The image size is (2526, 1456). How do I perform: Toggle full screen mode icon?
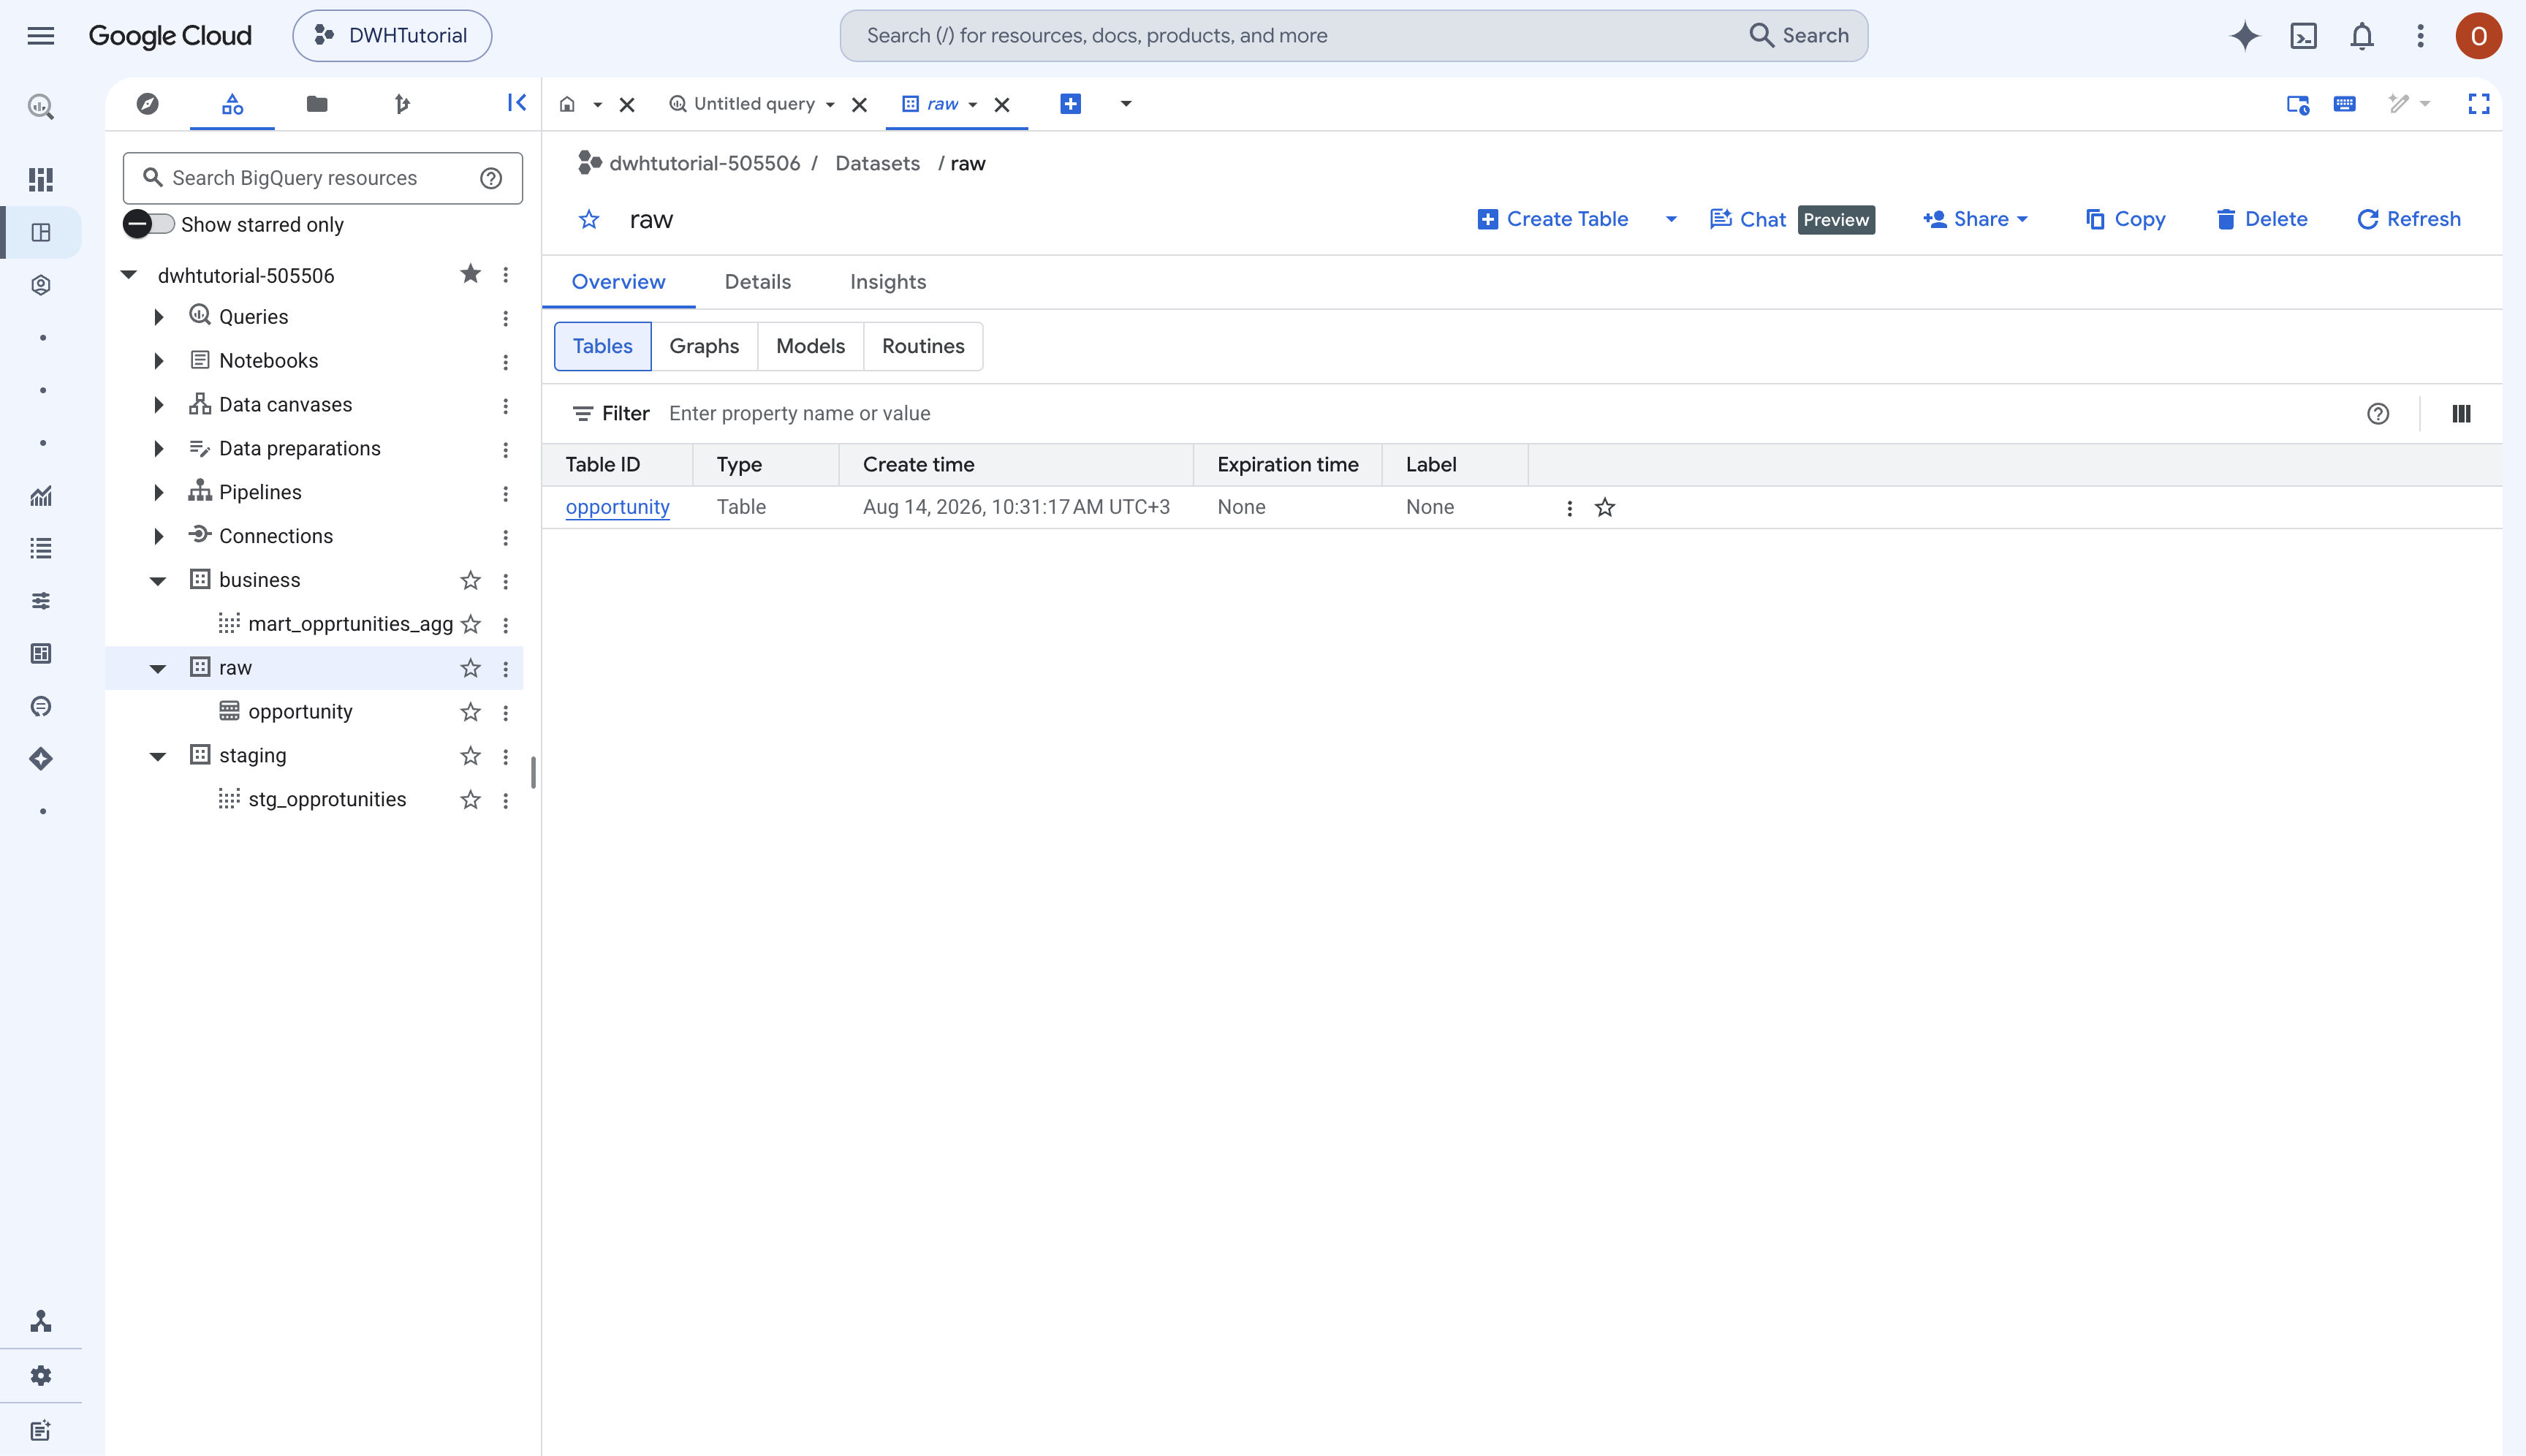pyautogui.click(x=2478, y=104)
